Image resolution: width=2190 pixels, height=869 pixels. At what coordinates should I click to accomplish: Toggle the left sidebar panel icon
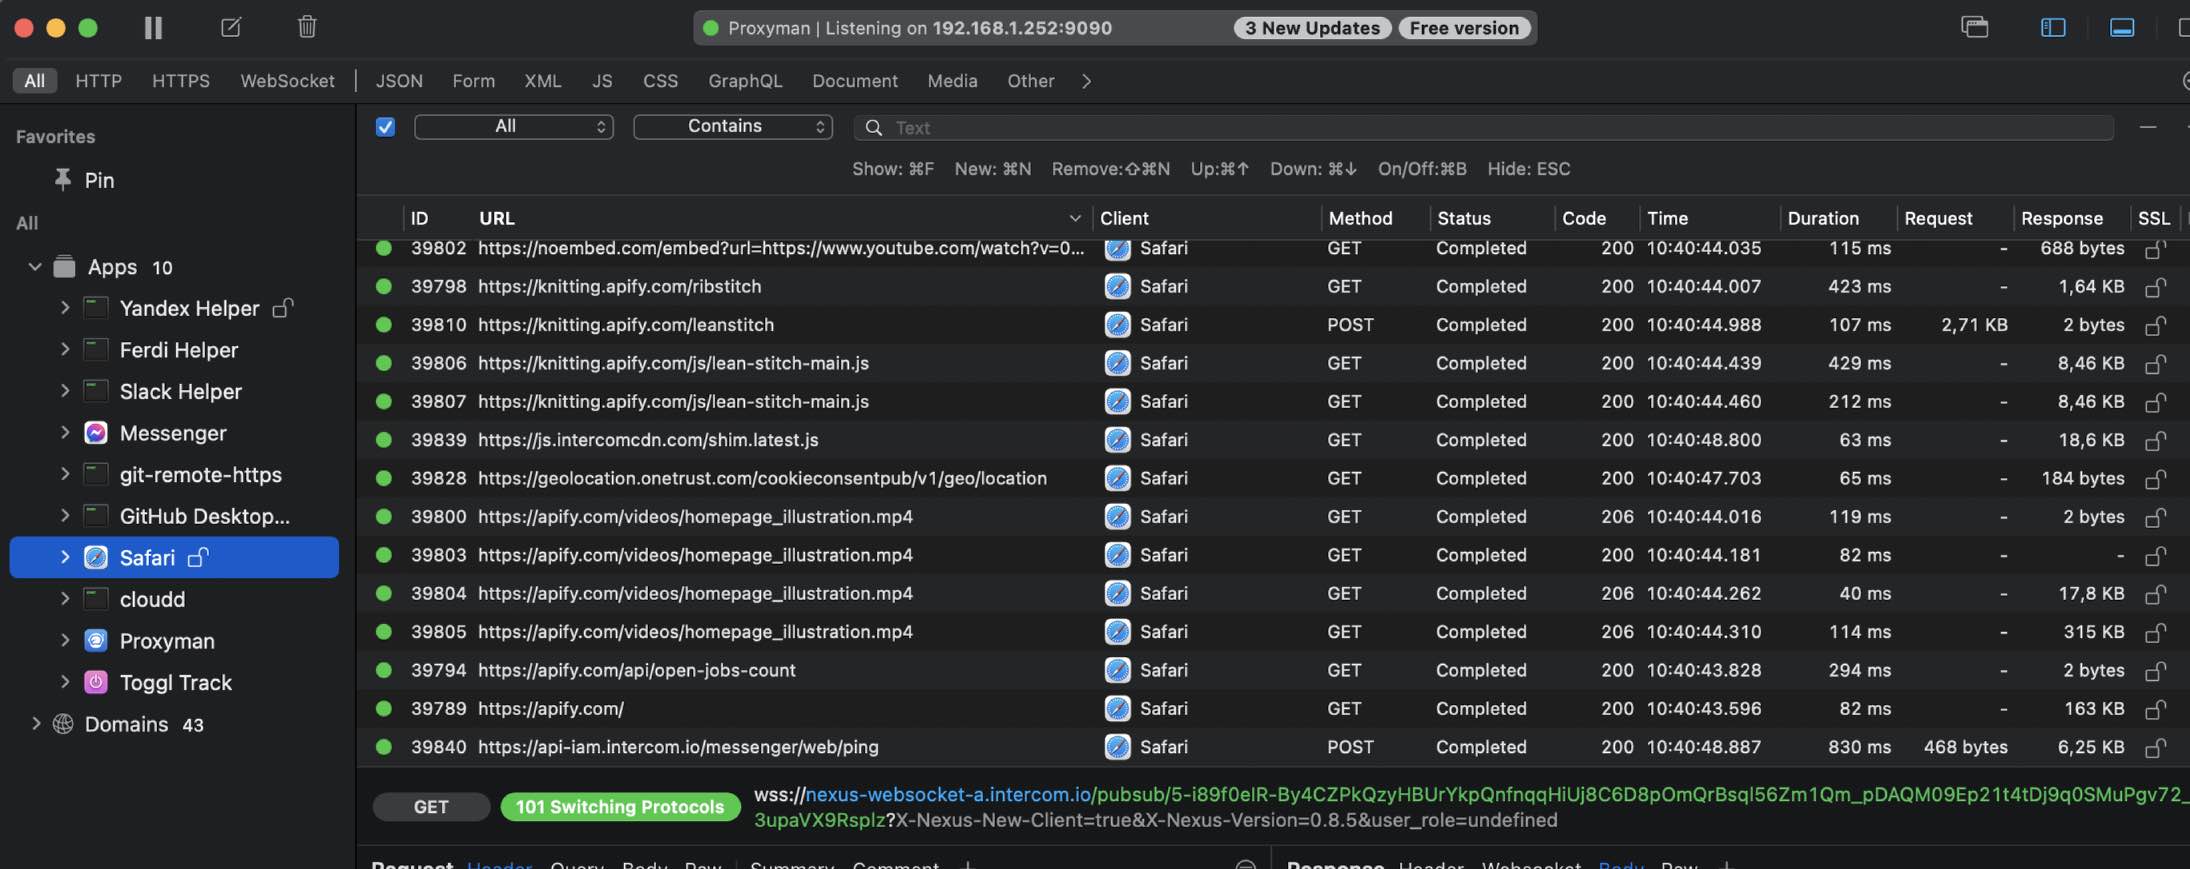(x=2053, y=28)
